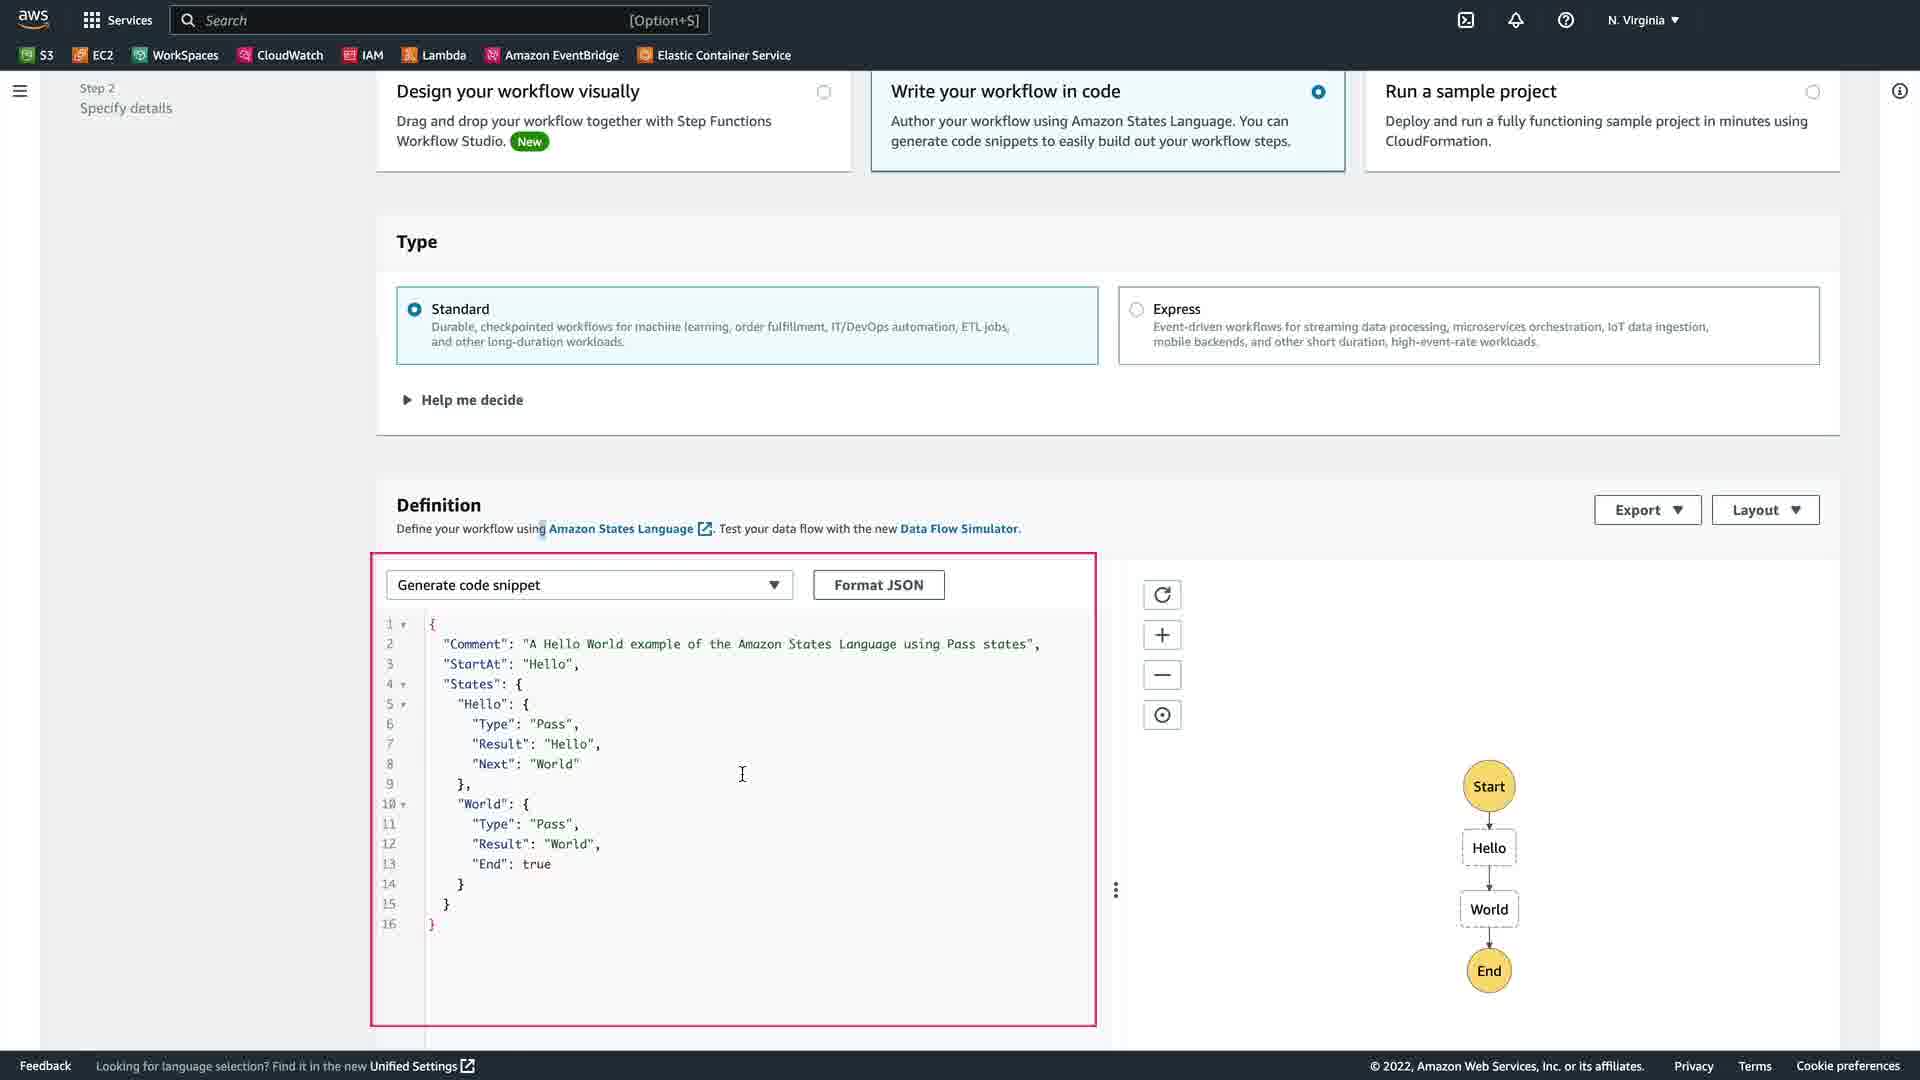The height and width of the screenshot is (1080, 1920).
Task: Open the info panel icon
Action: coord(1899,91)
